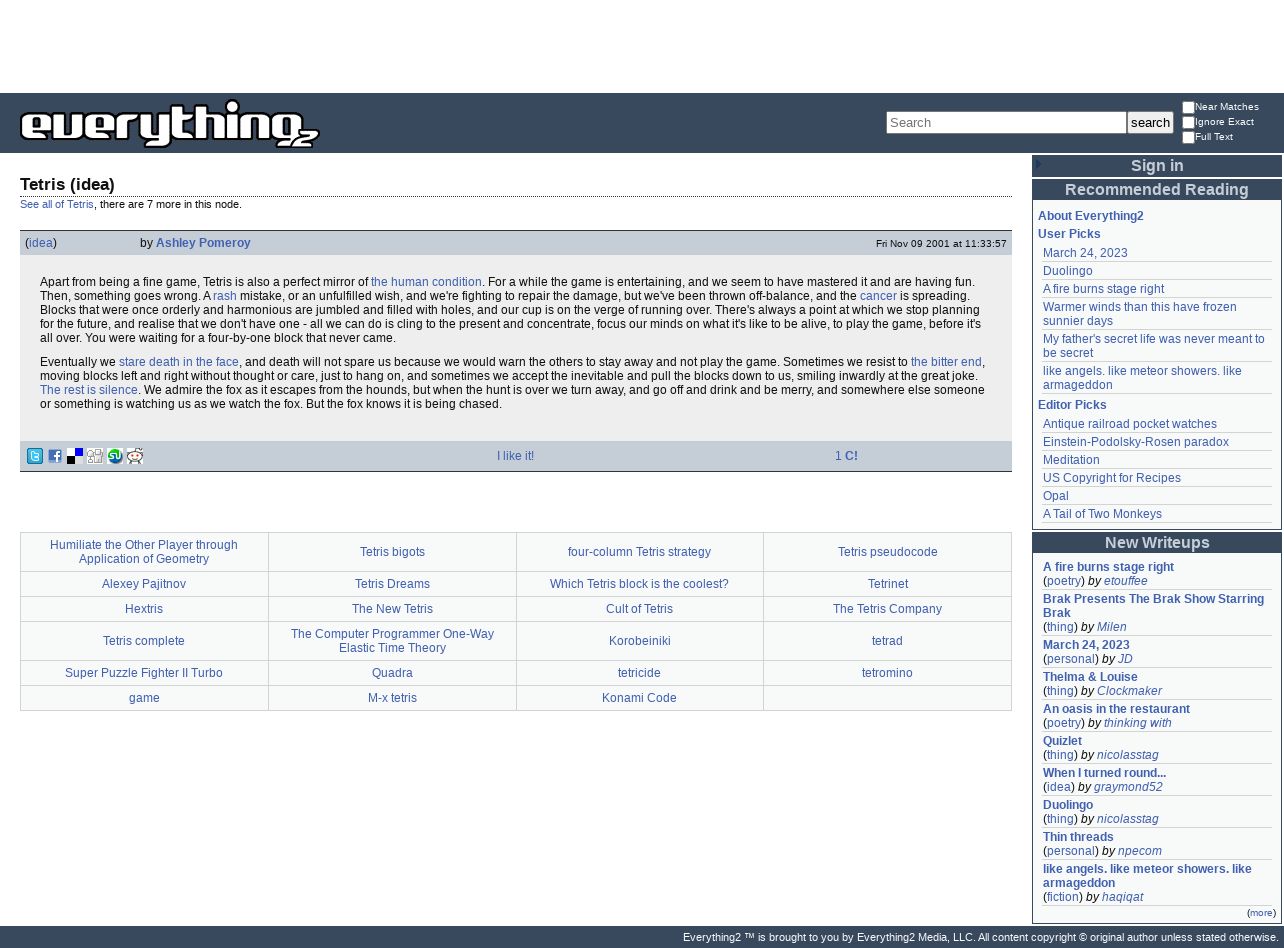Share writeup on Twitter icon
1284x948 pixels.
pyautogui.click(x=35, y=456)
